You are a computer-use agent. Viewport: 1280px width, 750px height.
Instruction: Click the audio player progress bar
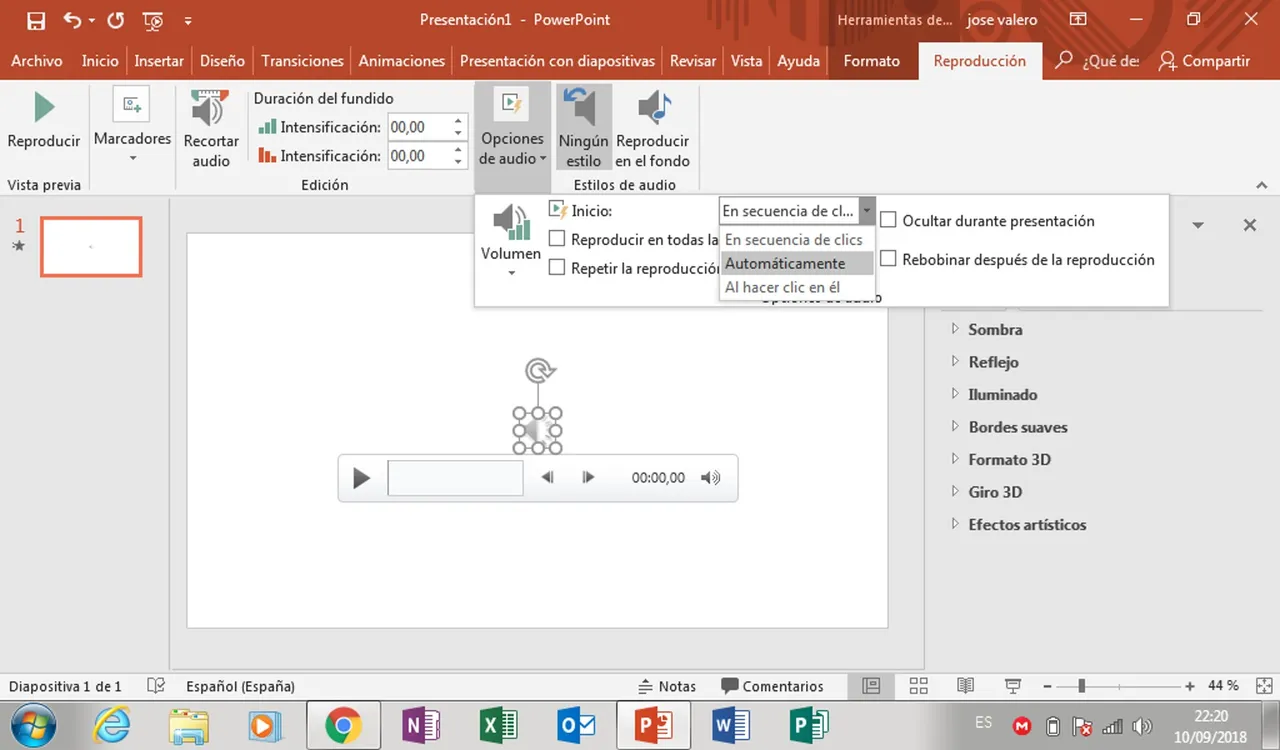pos(455,478)
